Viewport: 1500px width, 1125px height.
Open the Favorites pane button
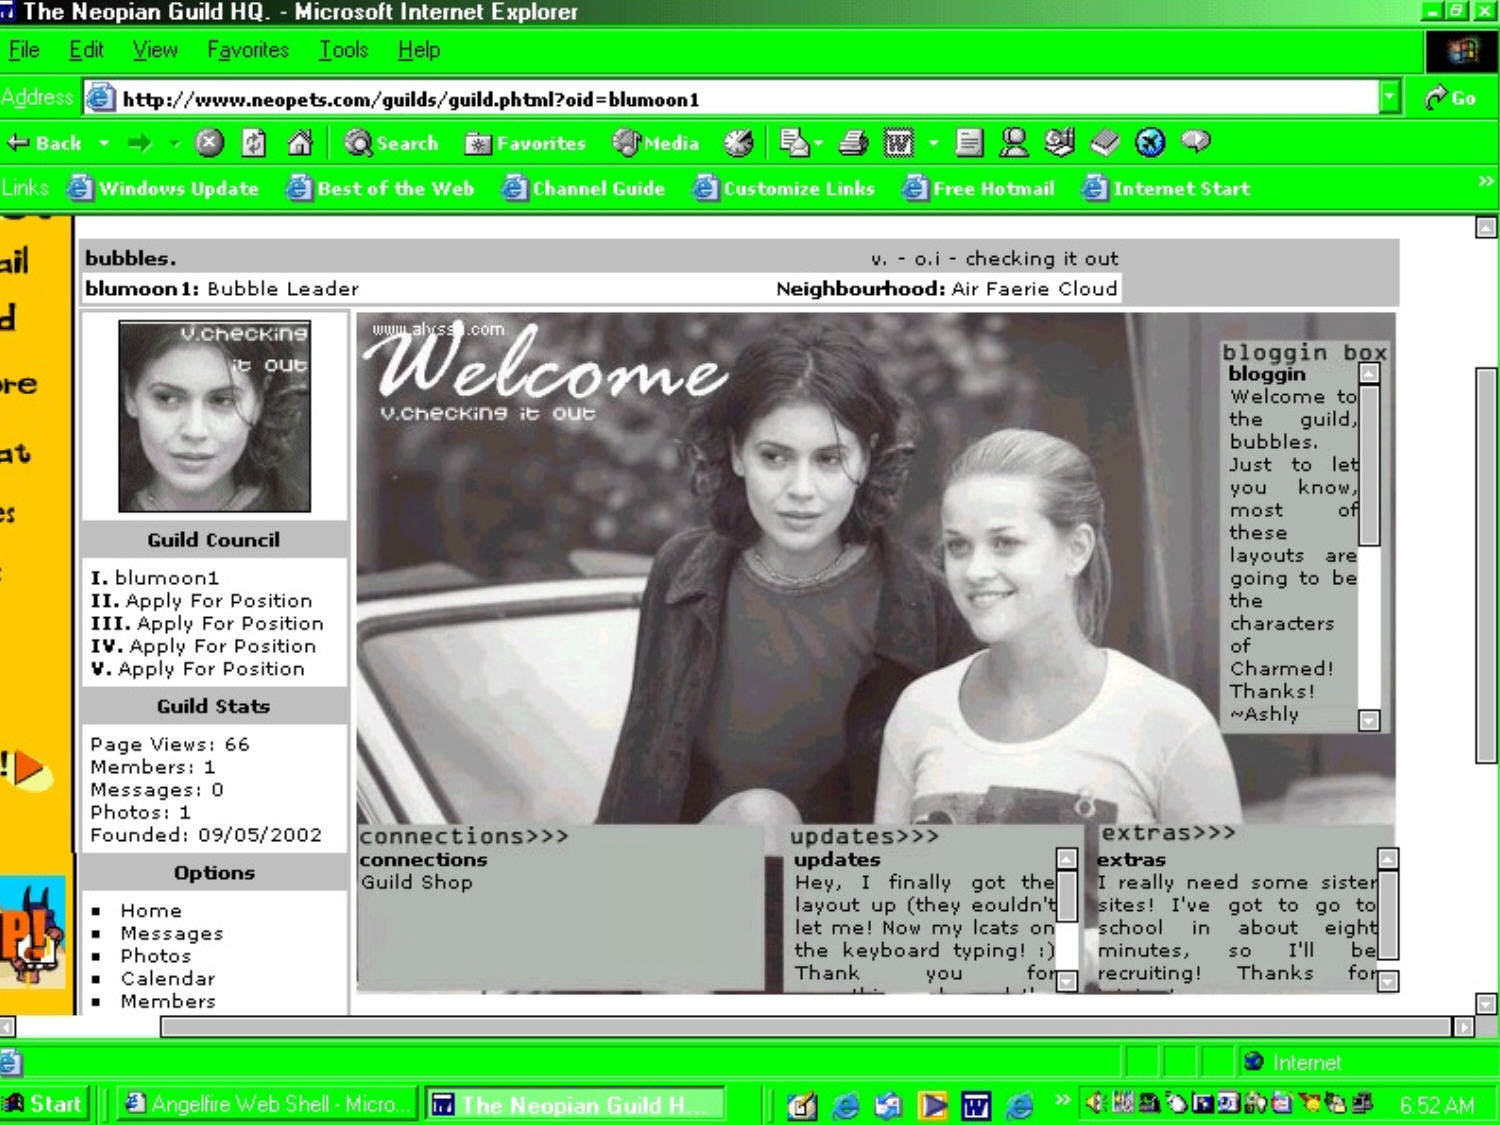(525, 143)
